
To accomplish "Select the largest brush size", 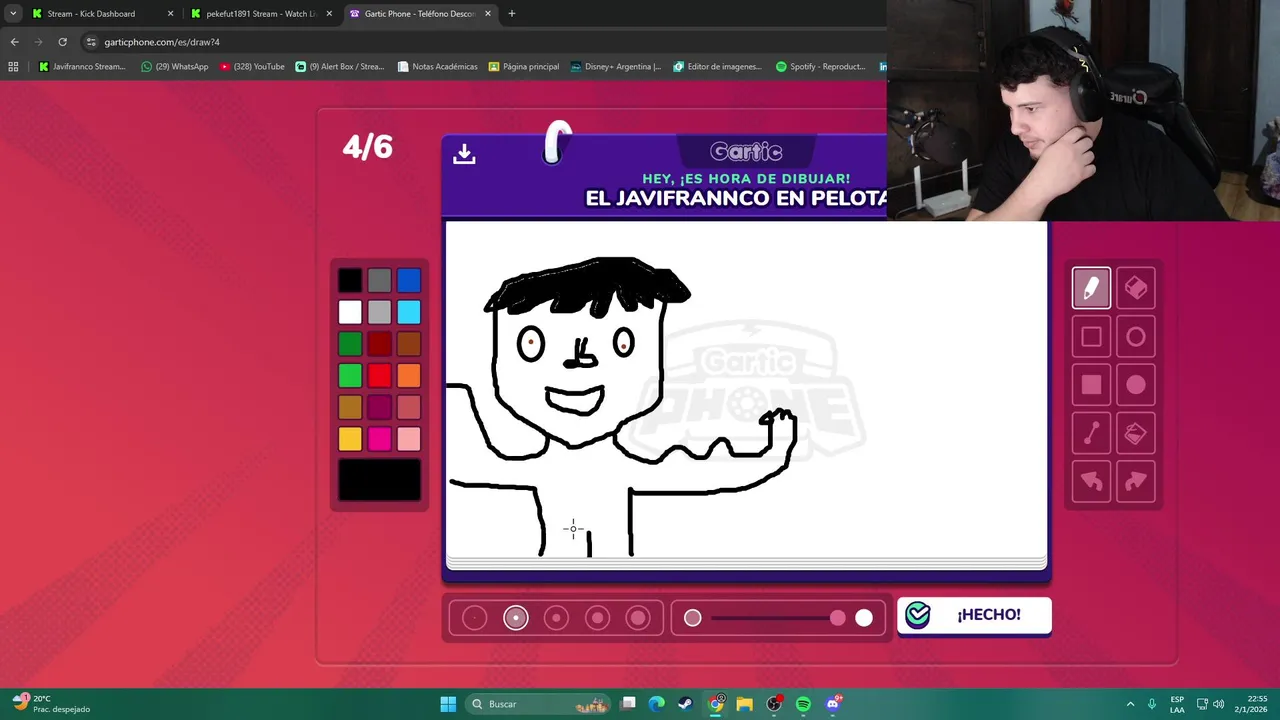I will 638,618.
